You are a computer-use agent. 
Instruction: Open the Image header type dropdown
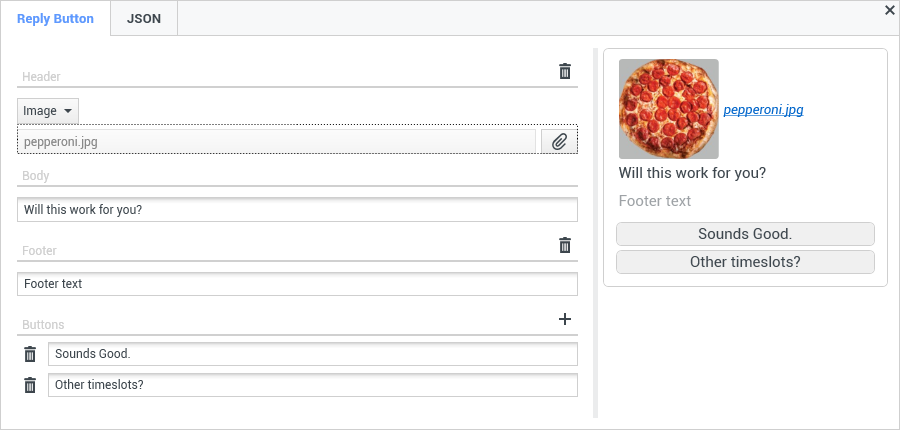(48, 111)
